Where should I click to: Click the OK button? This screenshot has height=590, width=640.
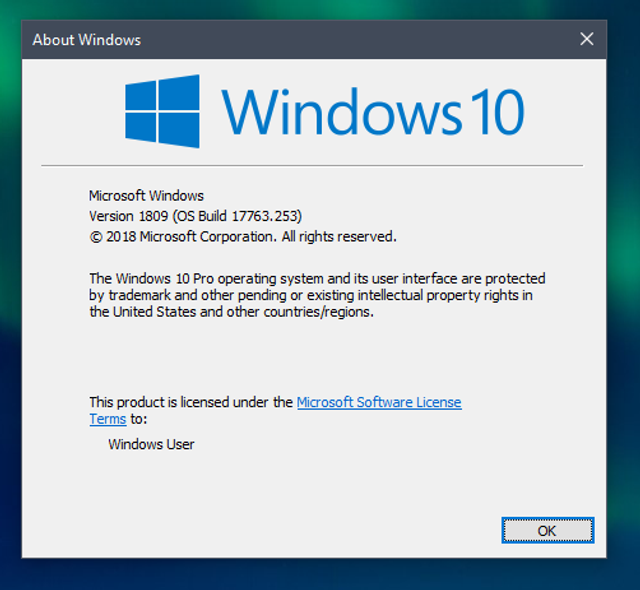point(548,530)
